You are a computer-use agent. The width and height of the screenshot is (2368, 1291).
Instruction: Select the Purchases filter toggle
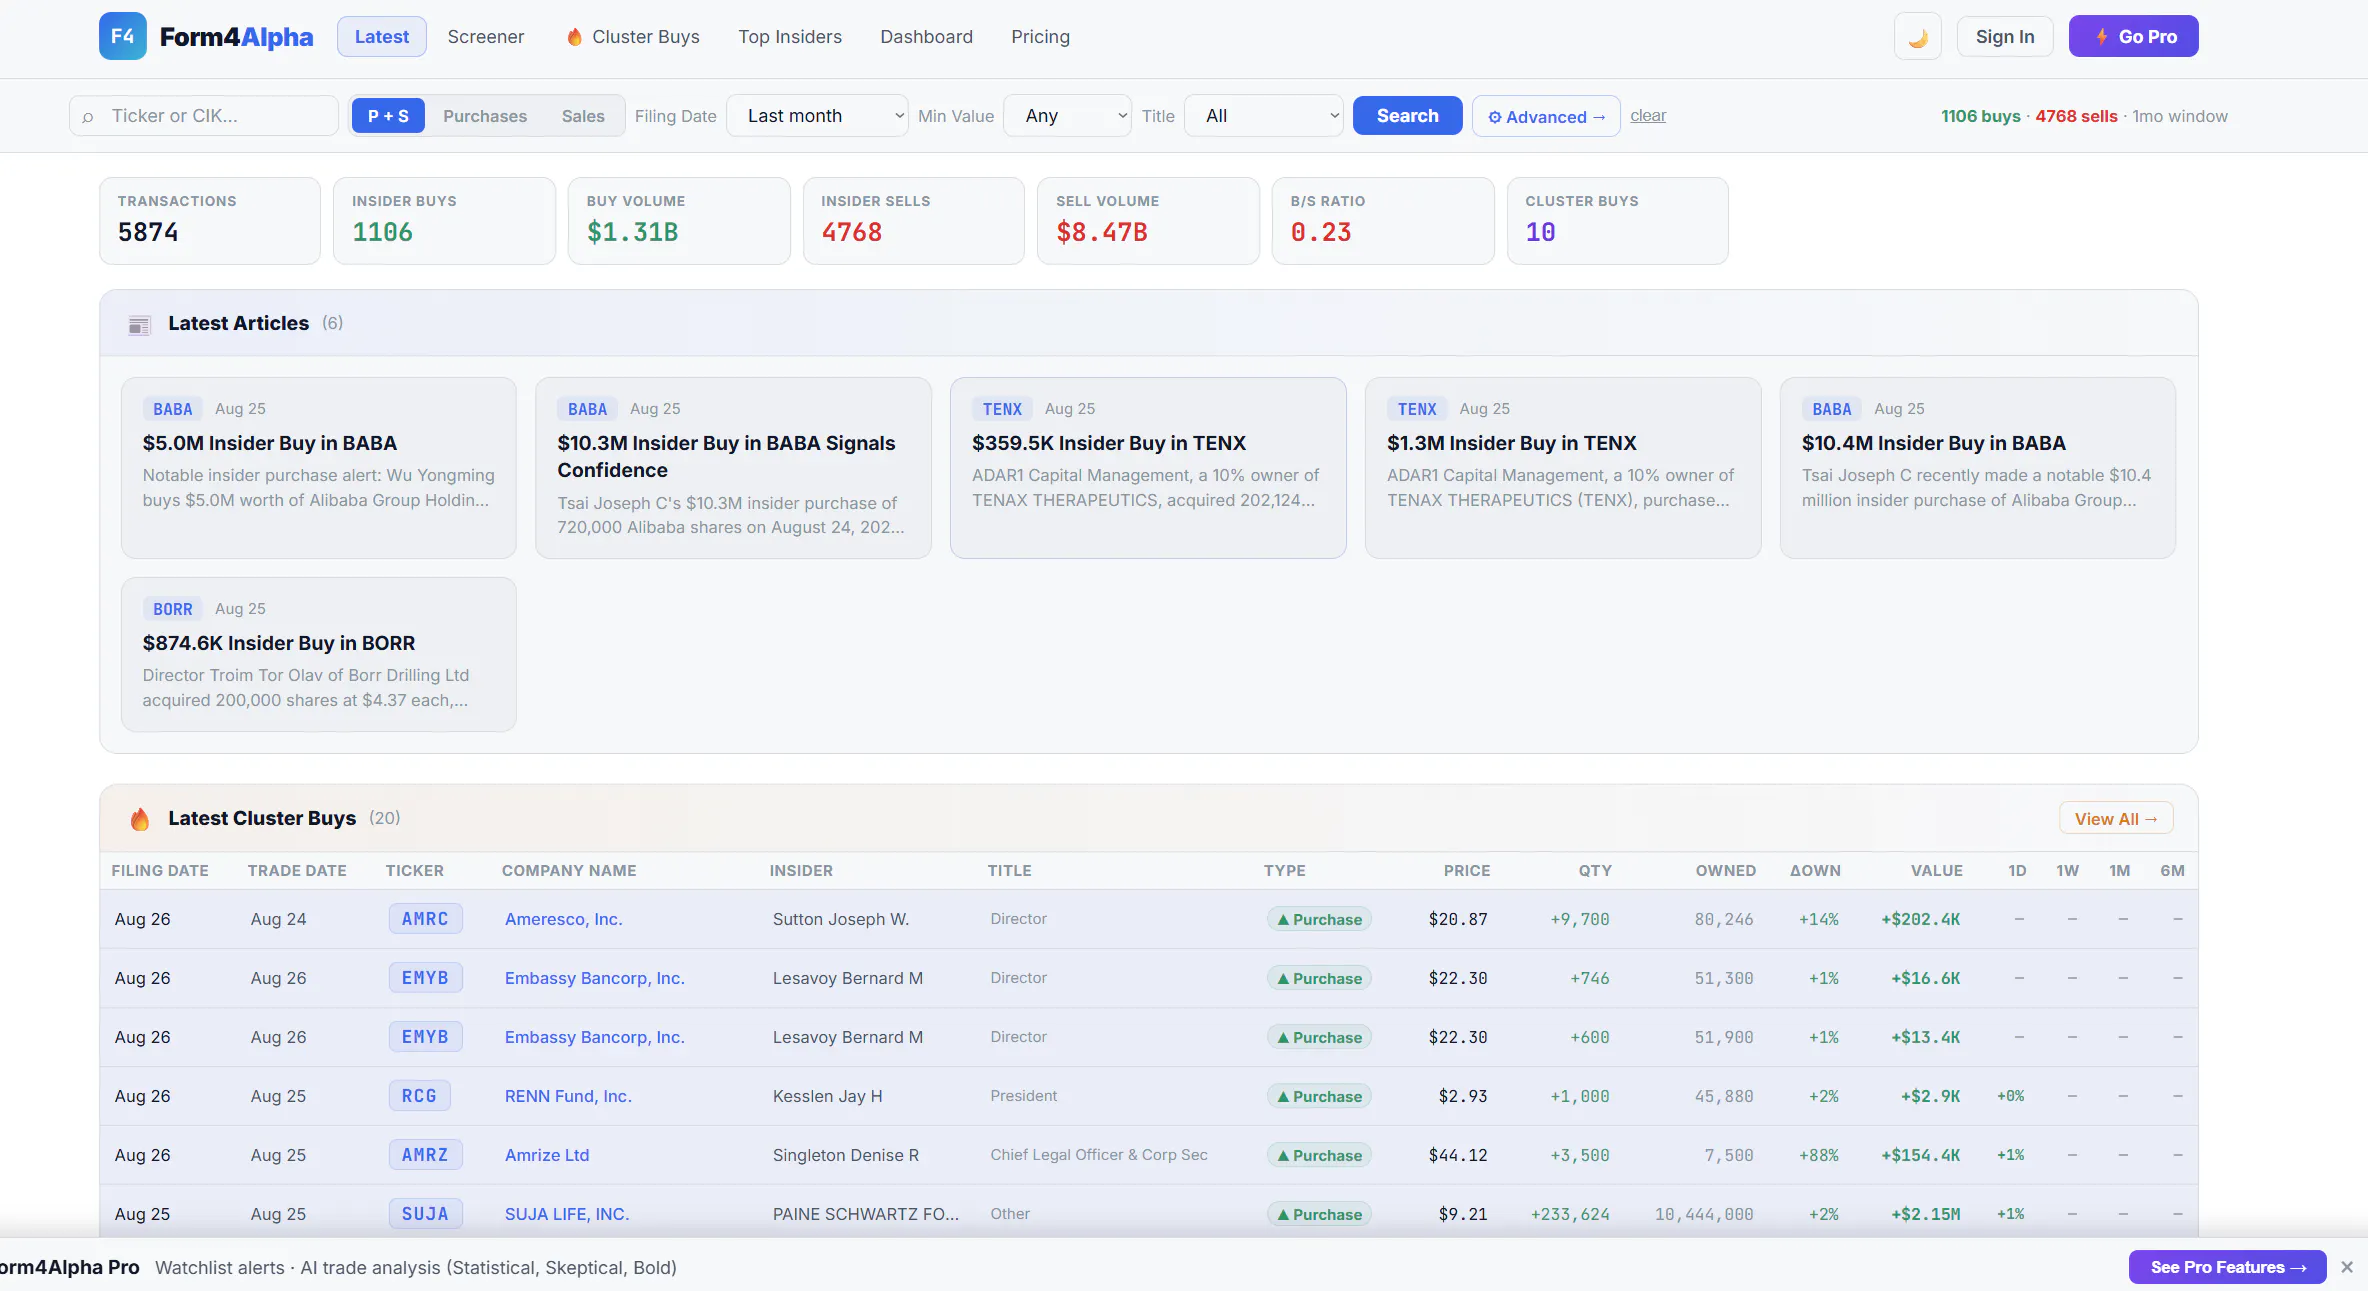coord(485,116)
